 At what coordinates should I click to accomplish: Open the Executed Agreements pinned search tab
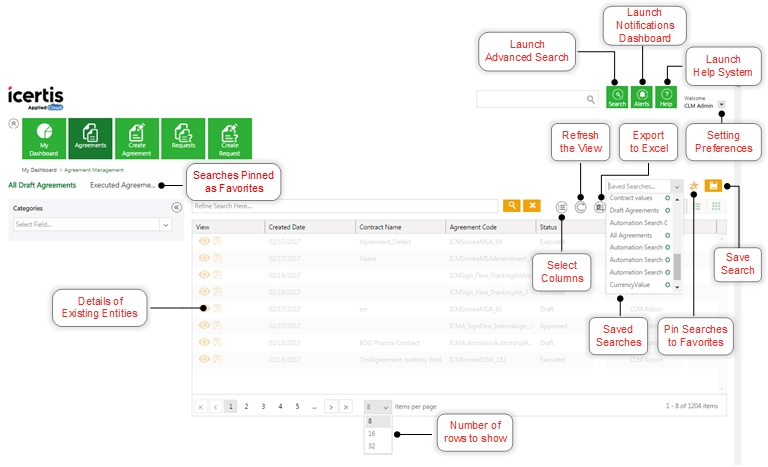122,185
